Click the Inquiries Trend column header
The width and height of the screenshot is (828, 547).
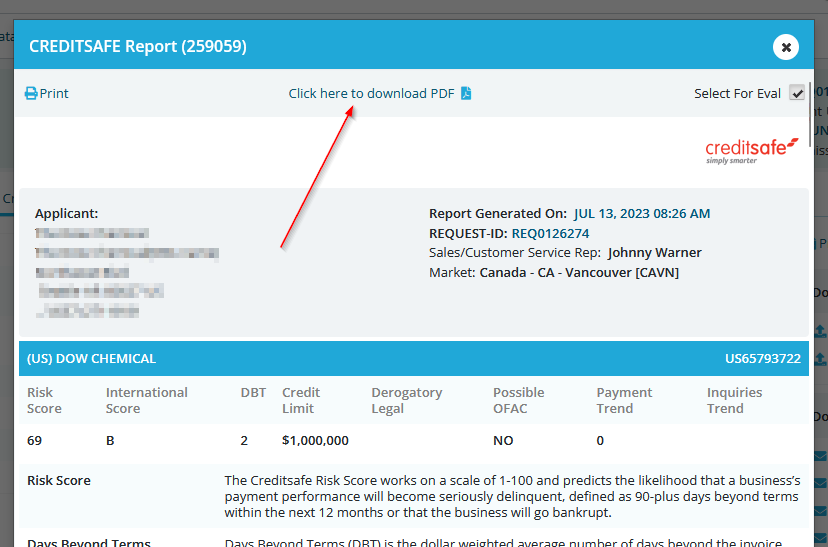click(x=735, y=400)
